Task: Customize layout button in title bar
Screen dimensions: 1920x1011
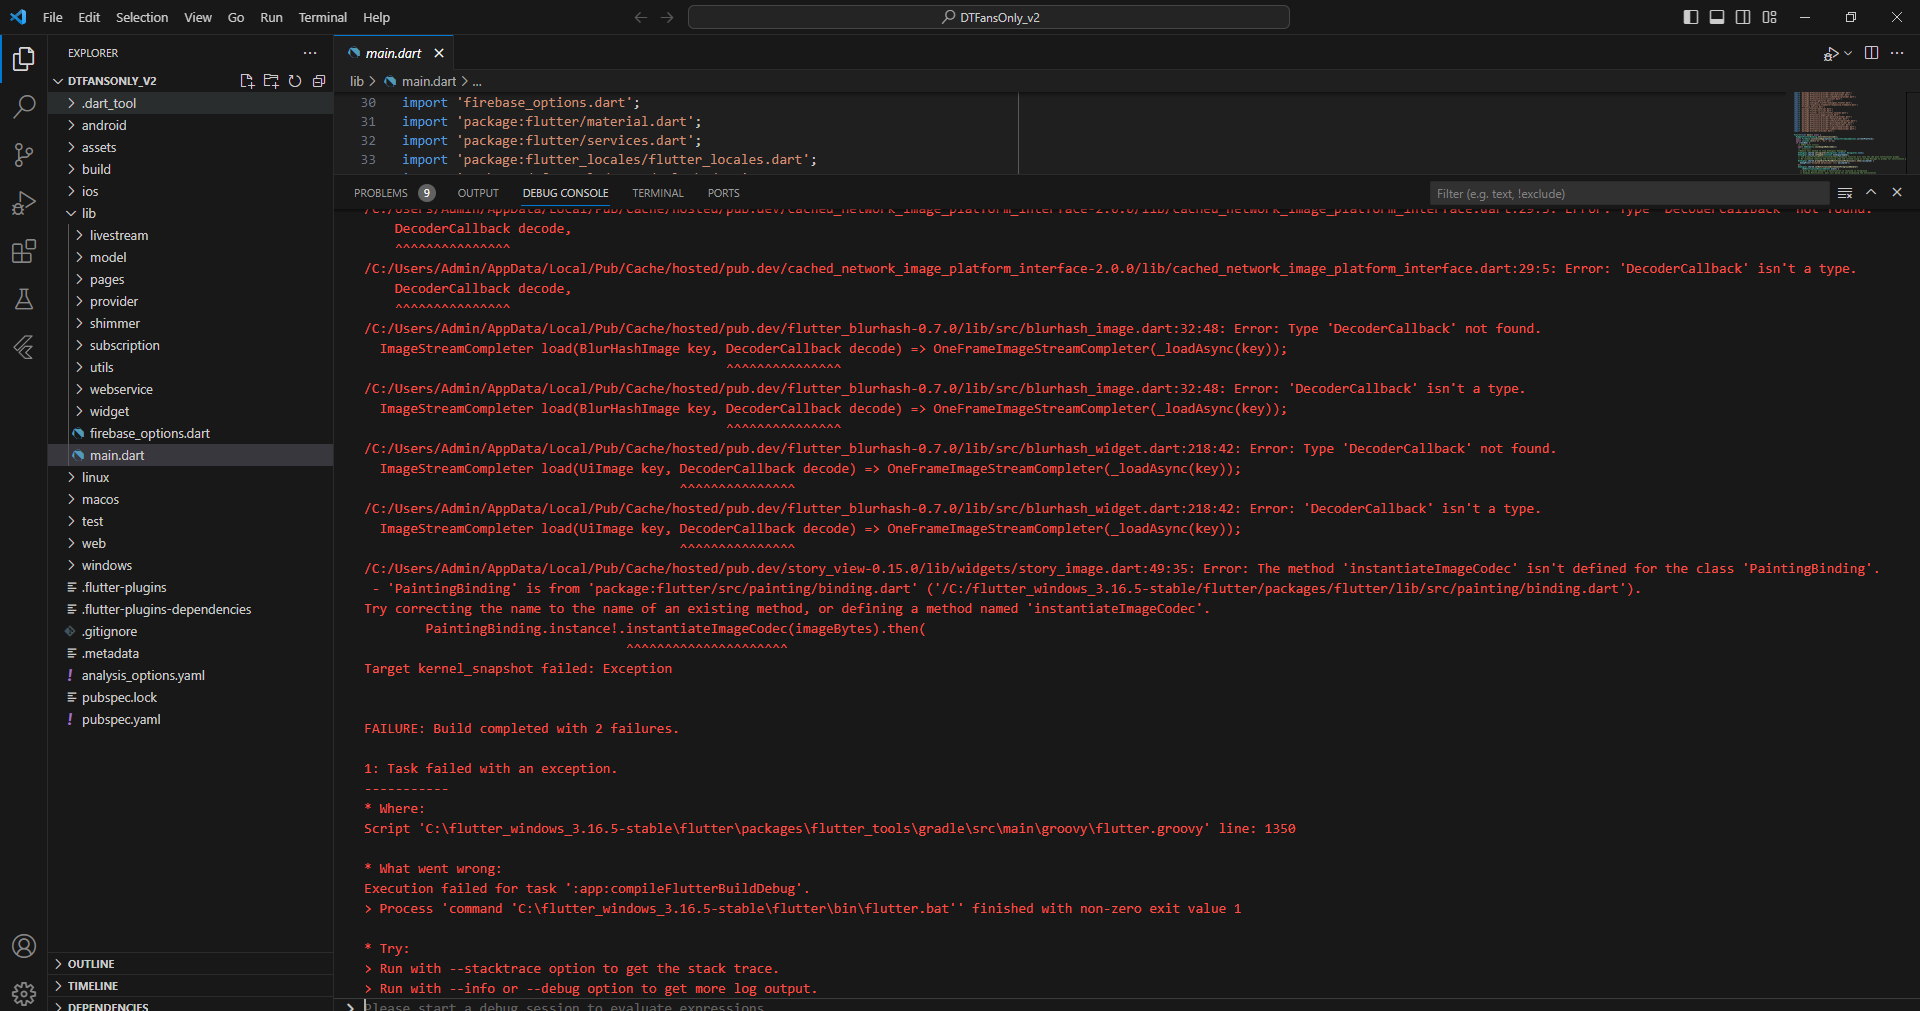Action: (1770, 17)
